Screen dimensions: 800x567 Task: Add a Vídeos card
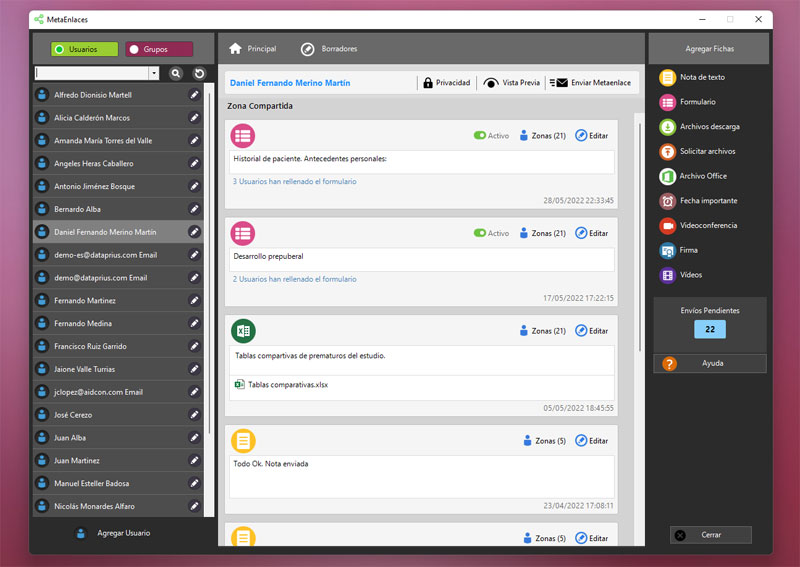coord(681,275)
